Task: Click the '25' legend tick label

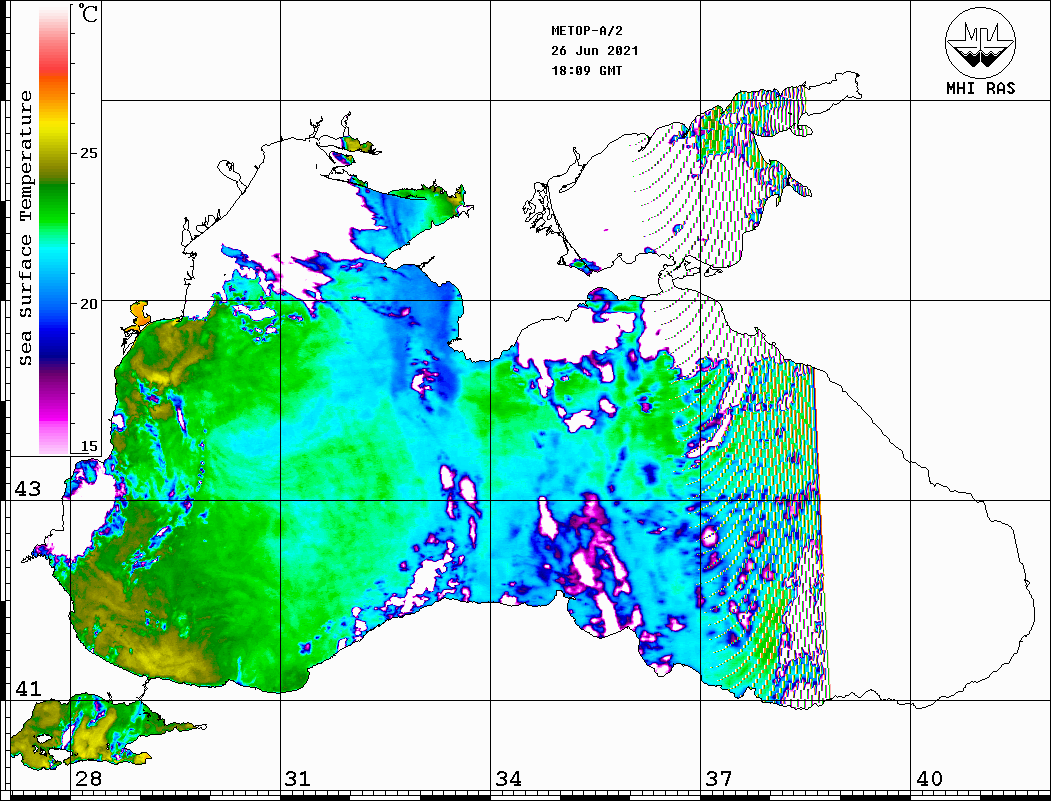Action: point(88,153)
